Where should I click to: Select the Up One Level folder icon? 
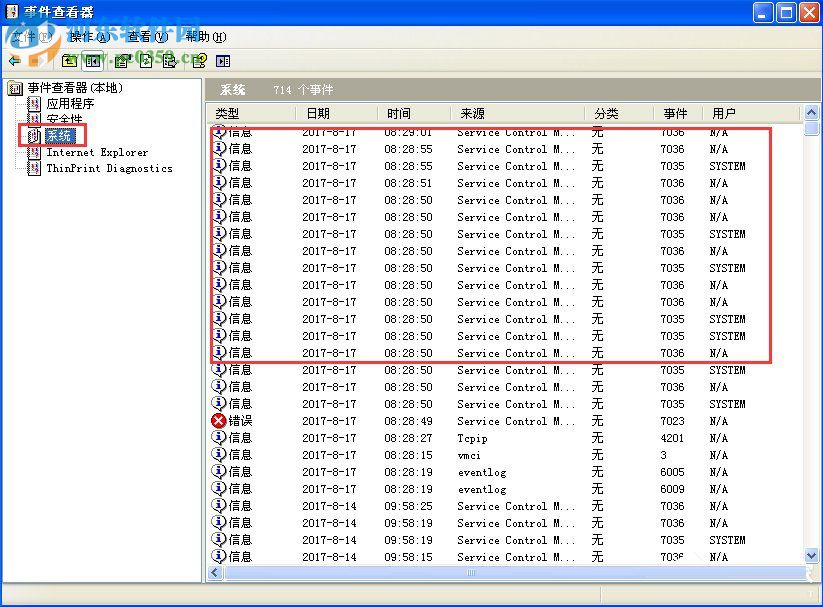click(69, 61)
